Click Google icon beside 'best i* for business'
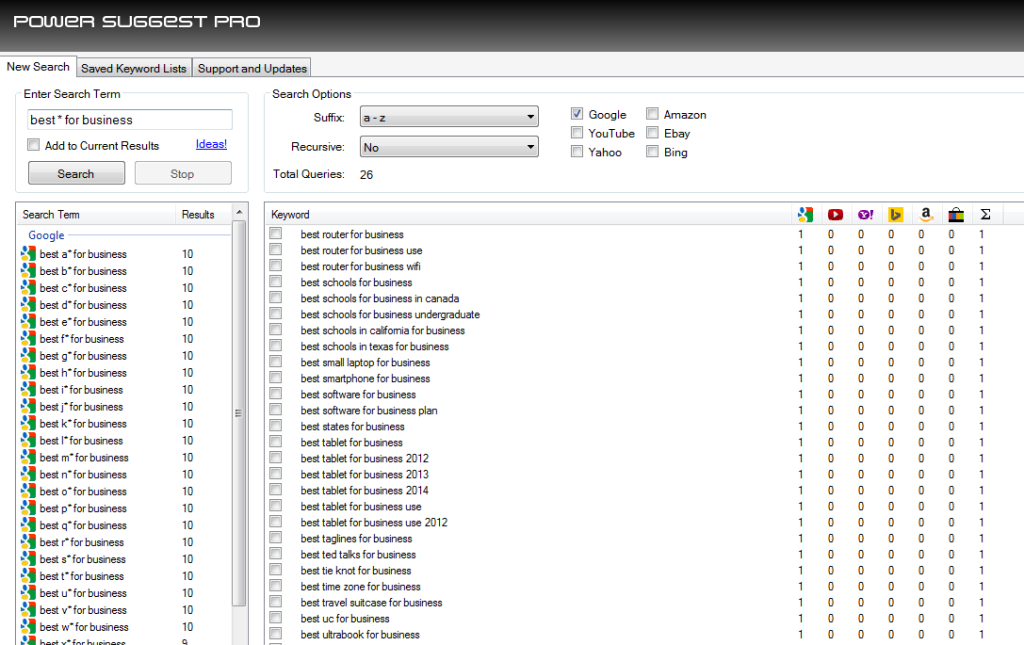1024x645 pixels. coord(28,390)
